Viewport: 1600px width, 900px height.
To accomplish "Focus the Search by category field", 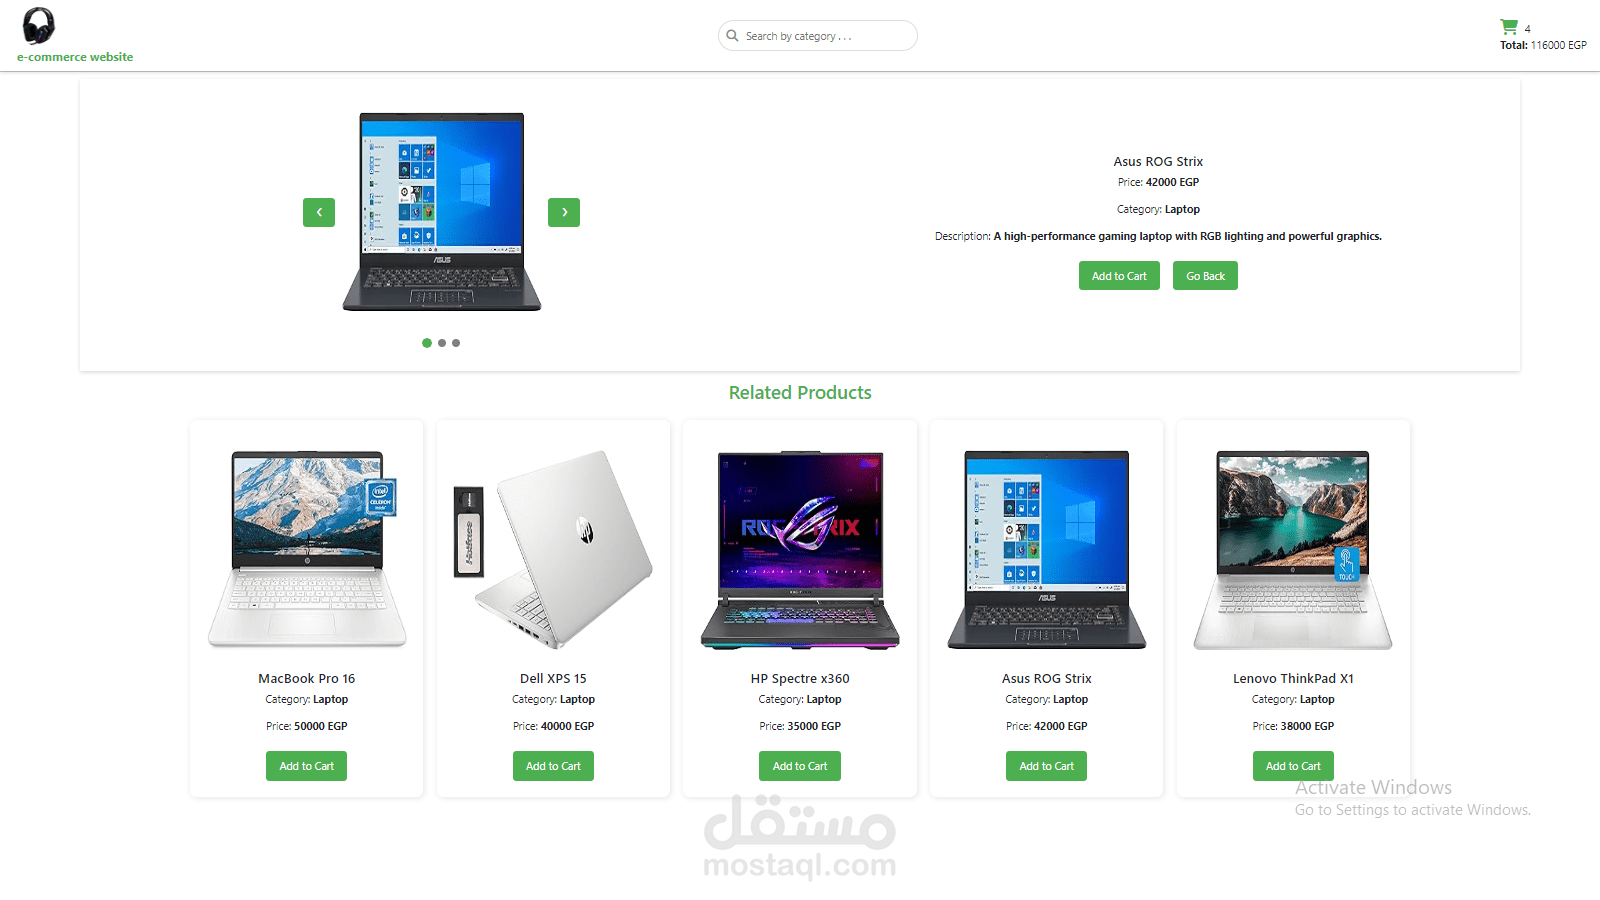I will (x=818, y=36).
